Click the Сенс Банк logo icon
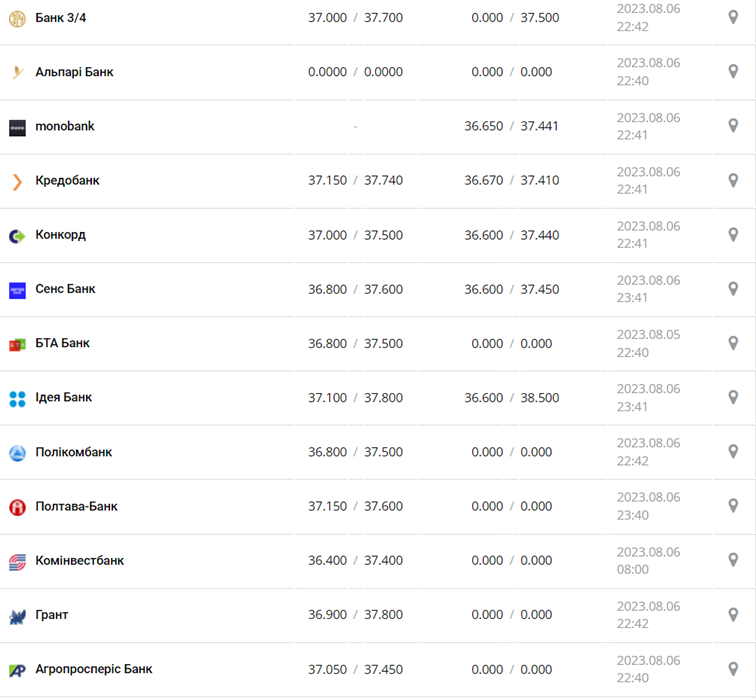This screenshot has width=756, height=698. click(x=17, y=290)
